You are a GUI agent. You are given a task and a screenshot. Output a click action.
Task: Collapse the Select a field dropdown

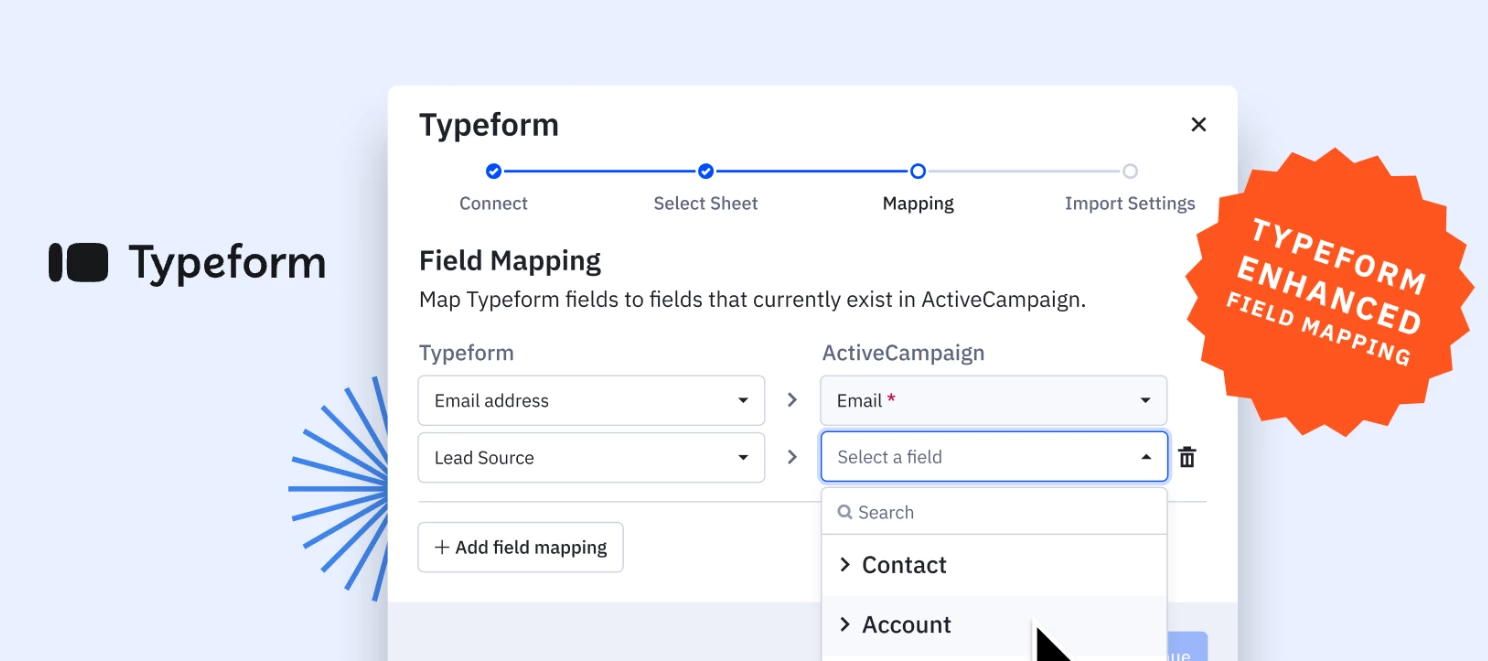1146,456
